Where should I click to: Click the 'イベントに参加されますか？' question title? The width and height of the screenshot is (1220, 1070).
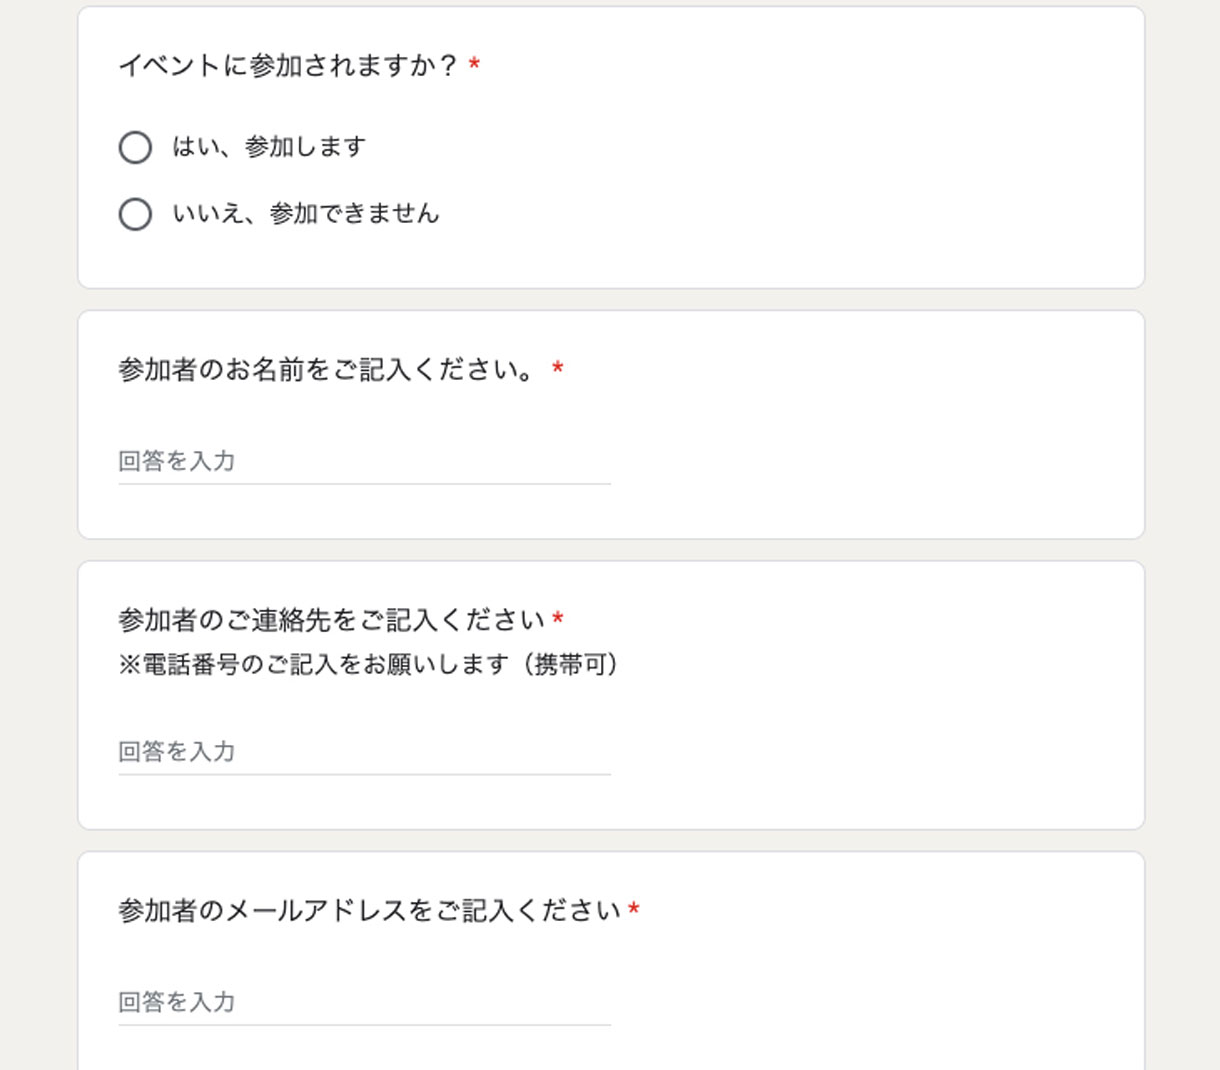point(288,66)
